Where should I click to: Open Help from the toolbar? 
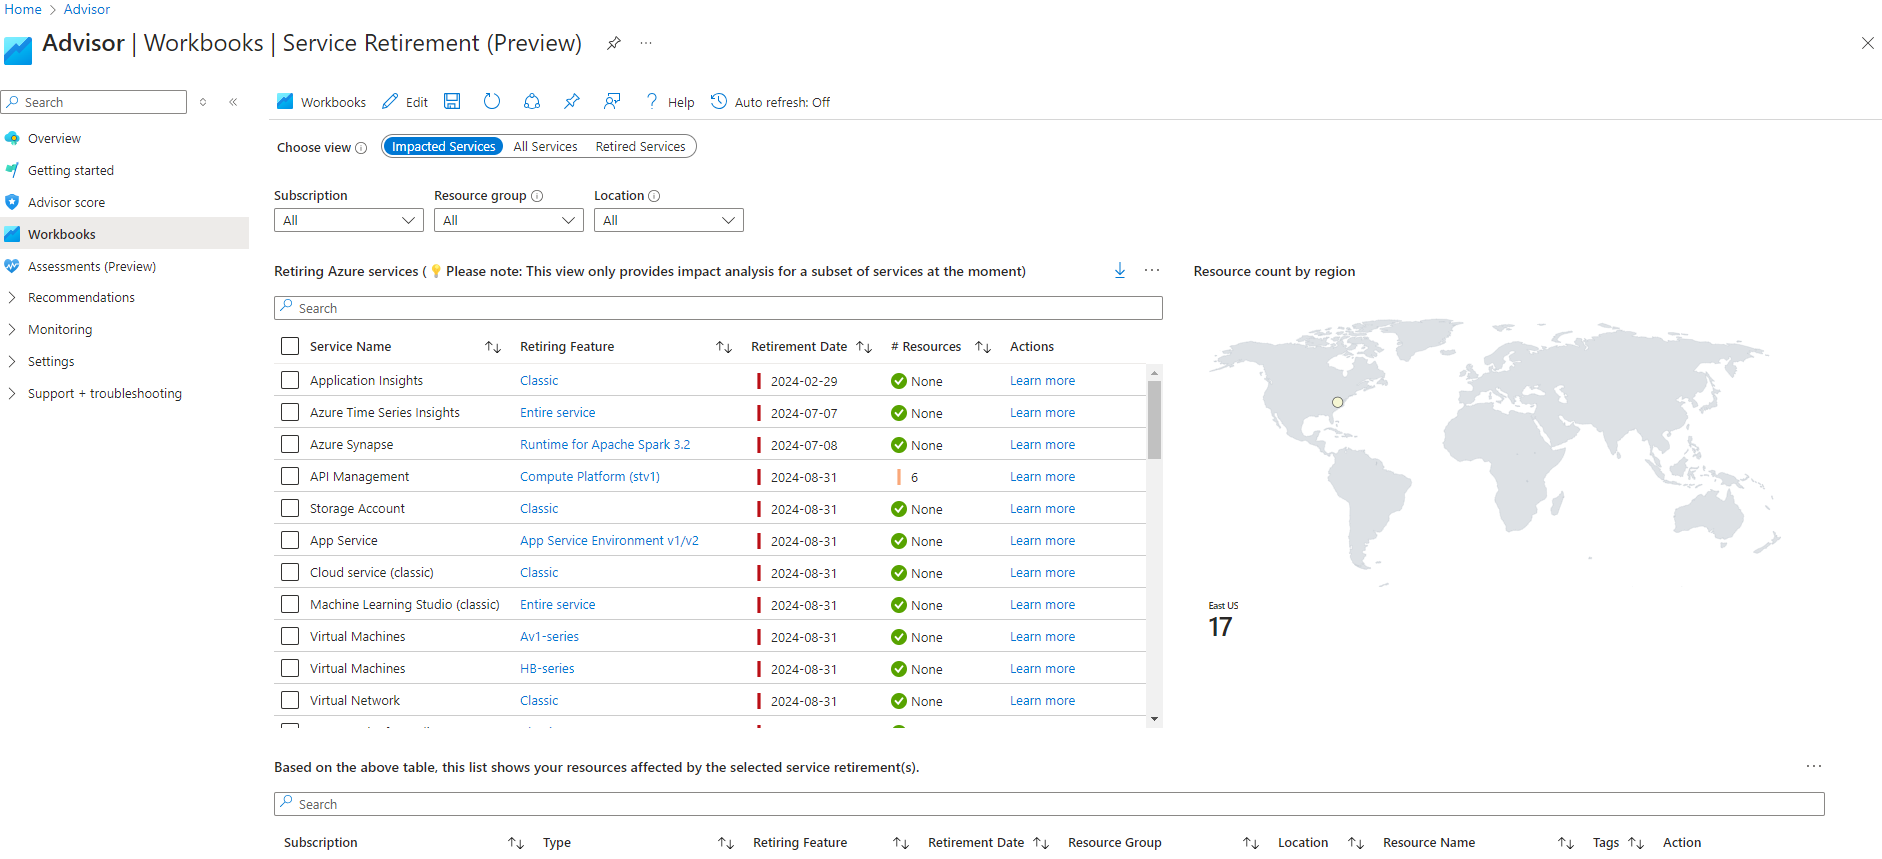(670, 102)
